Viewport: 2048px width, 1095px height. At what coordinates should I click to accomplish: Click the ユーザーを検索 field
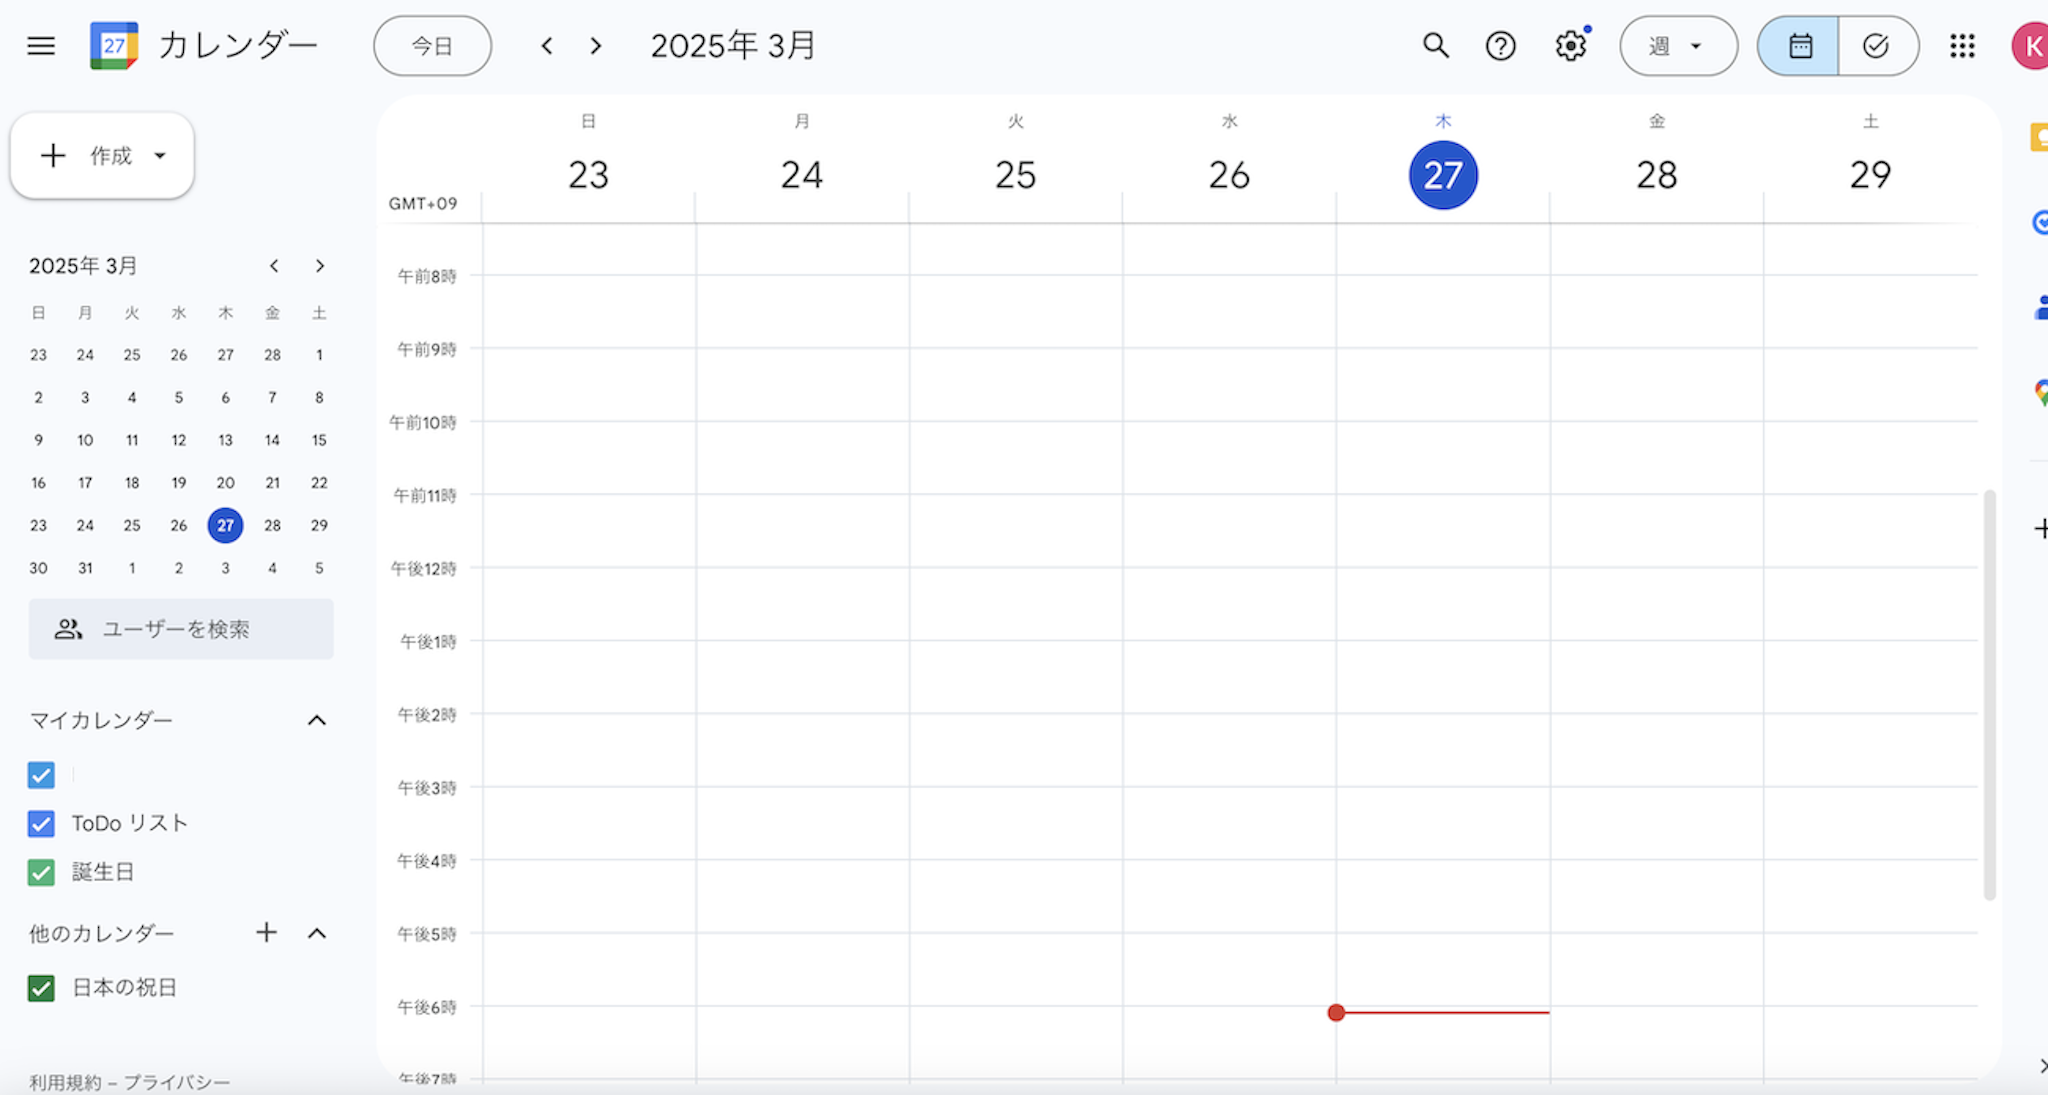181,629
